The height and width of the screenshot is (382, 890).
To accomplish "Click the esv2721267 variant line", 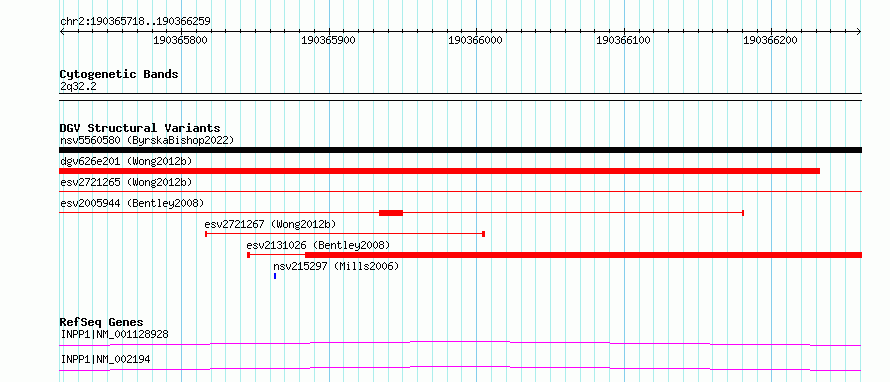I will point(345,234).
